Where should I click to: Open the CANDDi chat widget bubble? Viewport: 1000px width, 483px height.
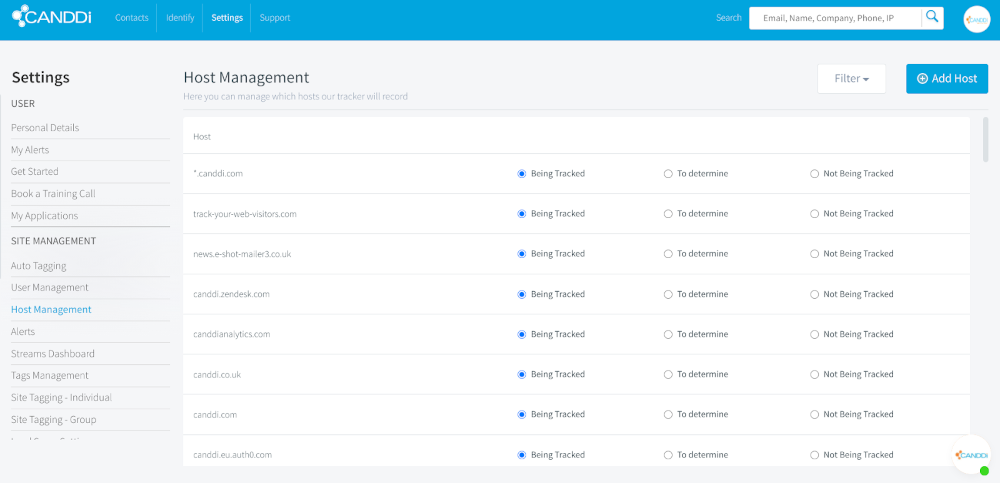coord(972,455)
